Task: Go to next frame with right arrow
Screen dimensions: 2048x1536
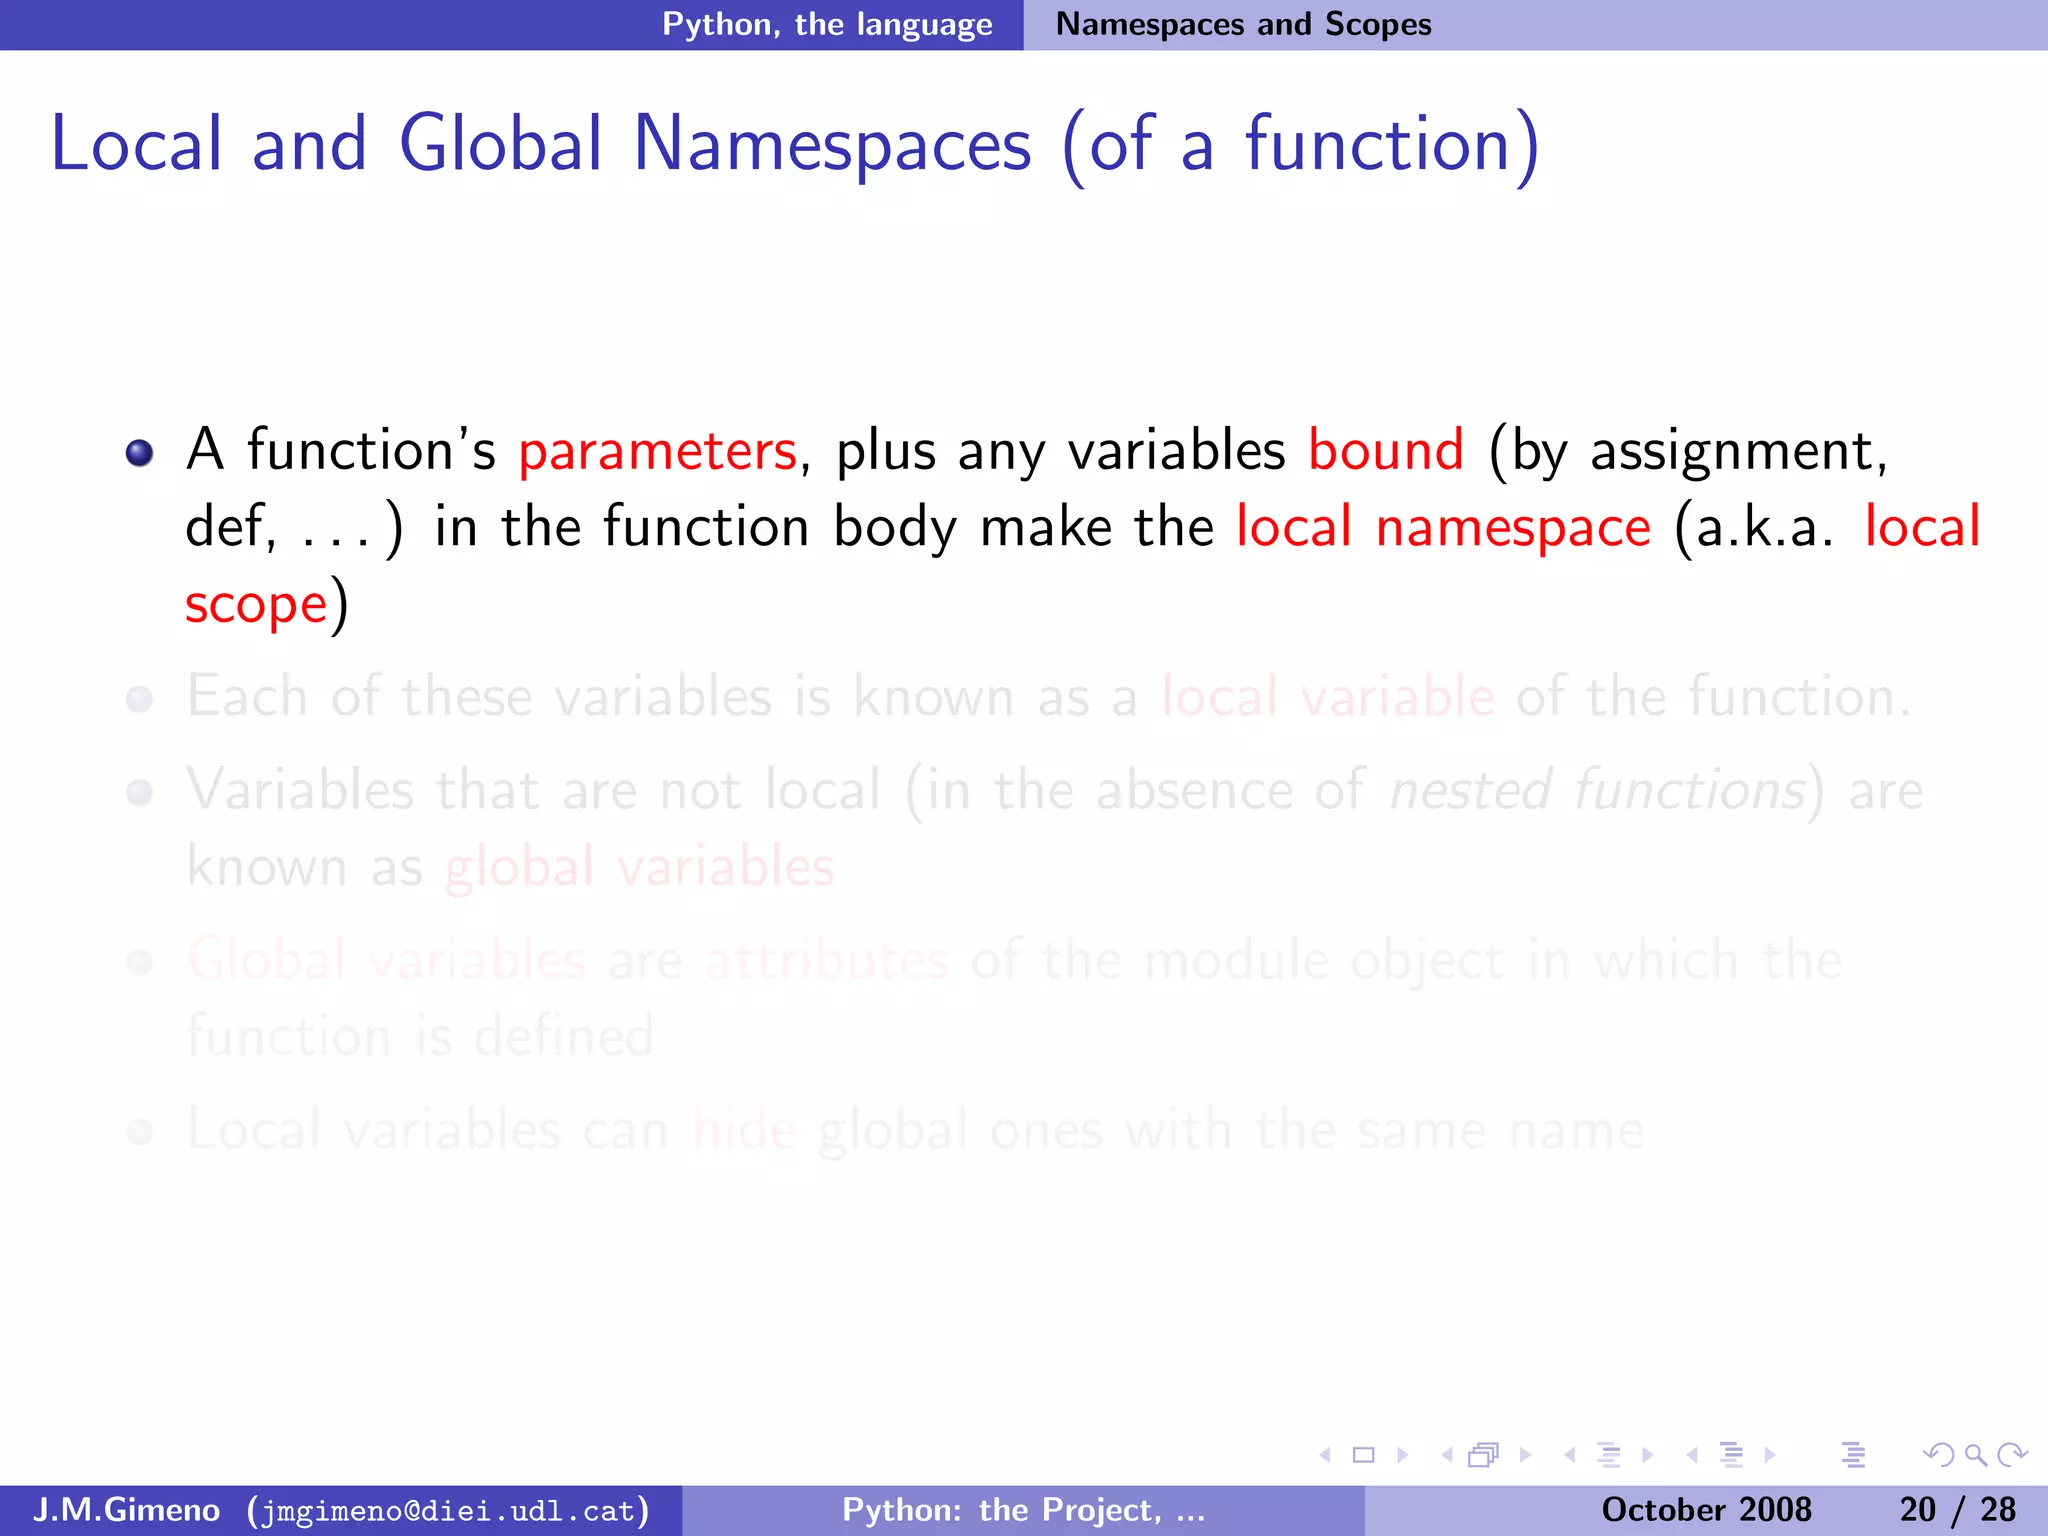Action: coord(1525,1455)
